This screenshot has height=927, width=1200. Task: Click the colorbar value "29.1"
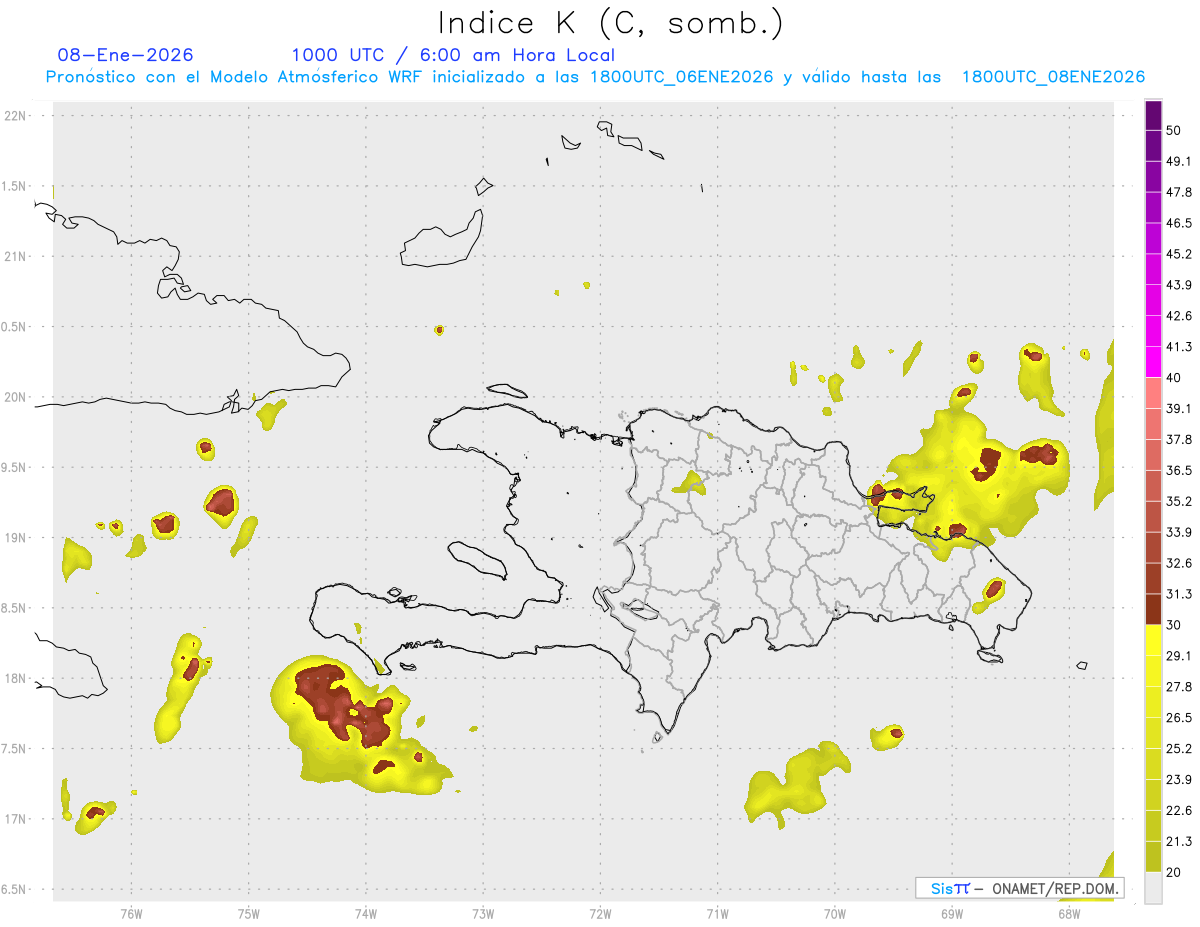pos(1179,656)
